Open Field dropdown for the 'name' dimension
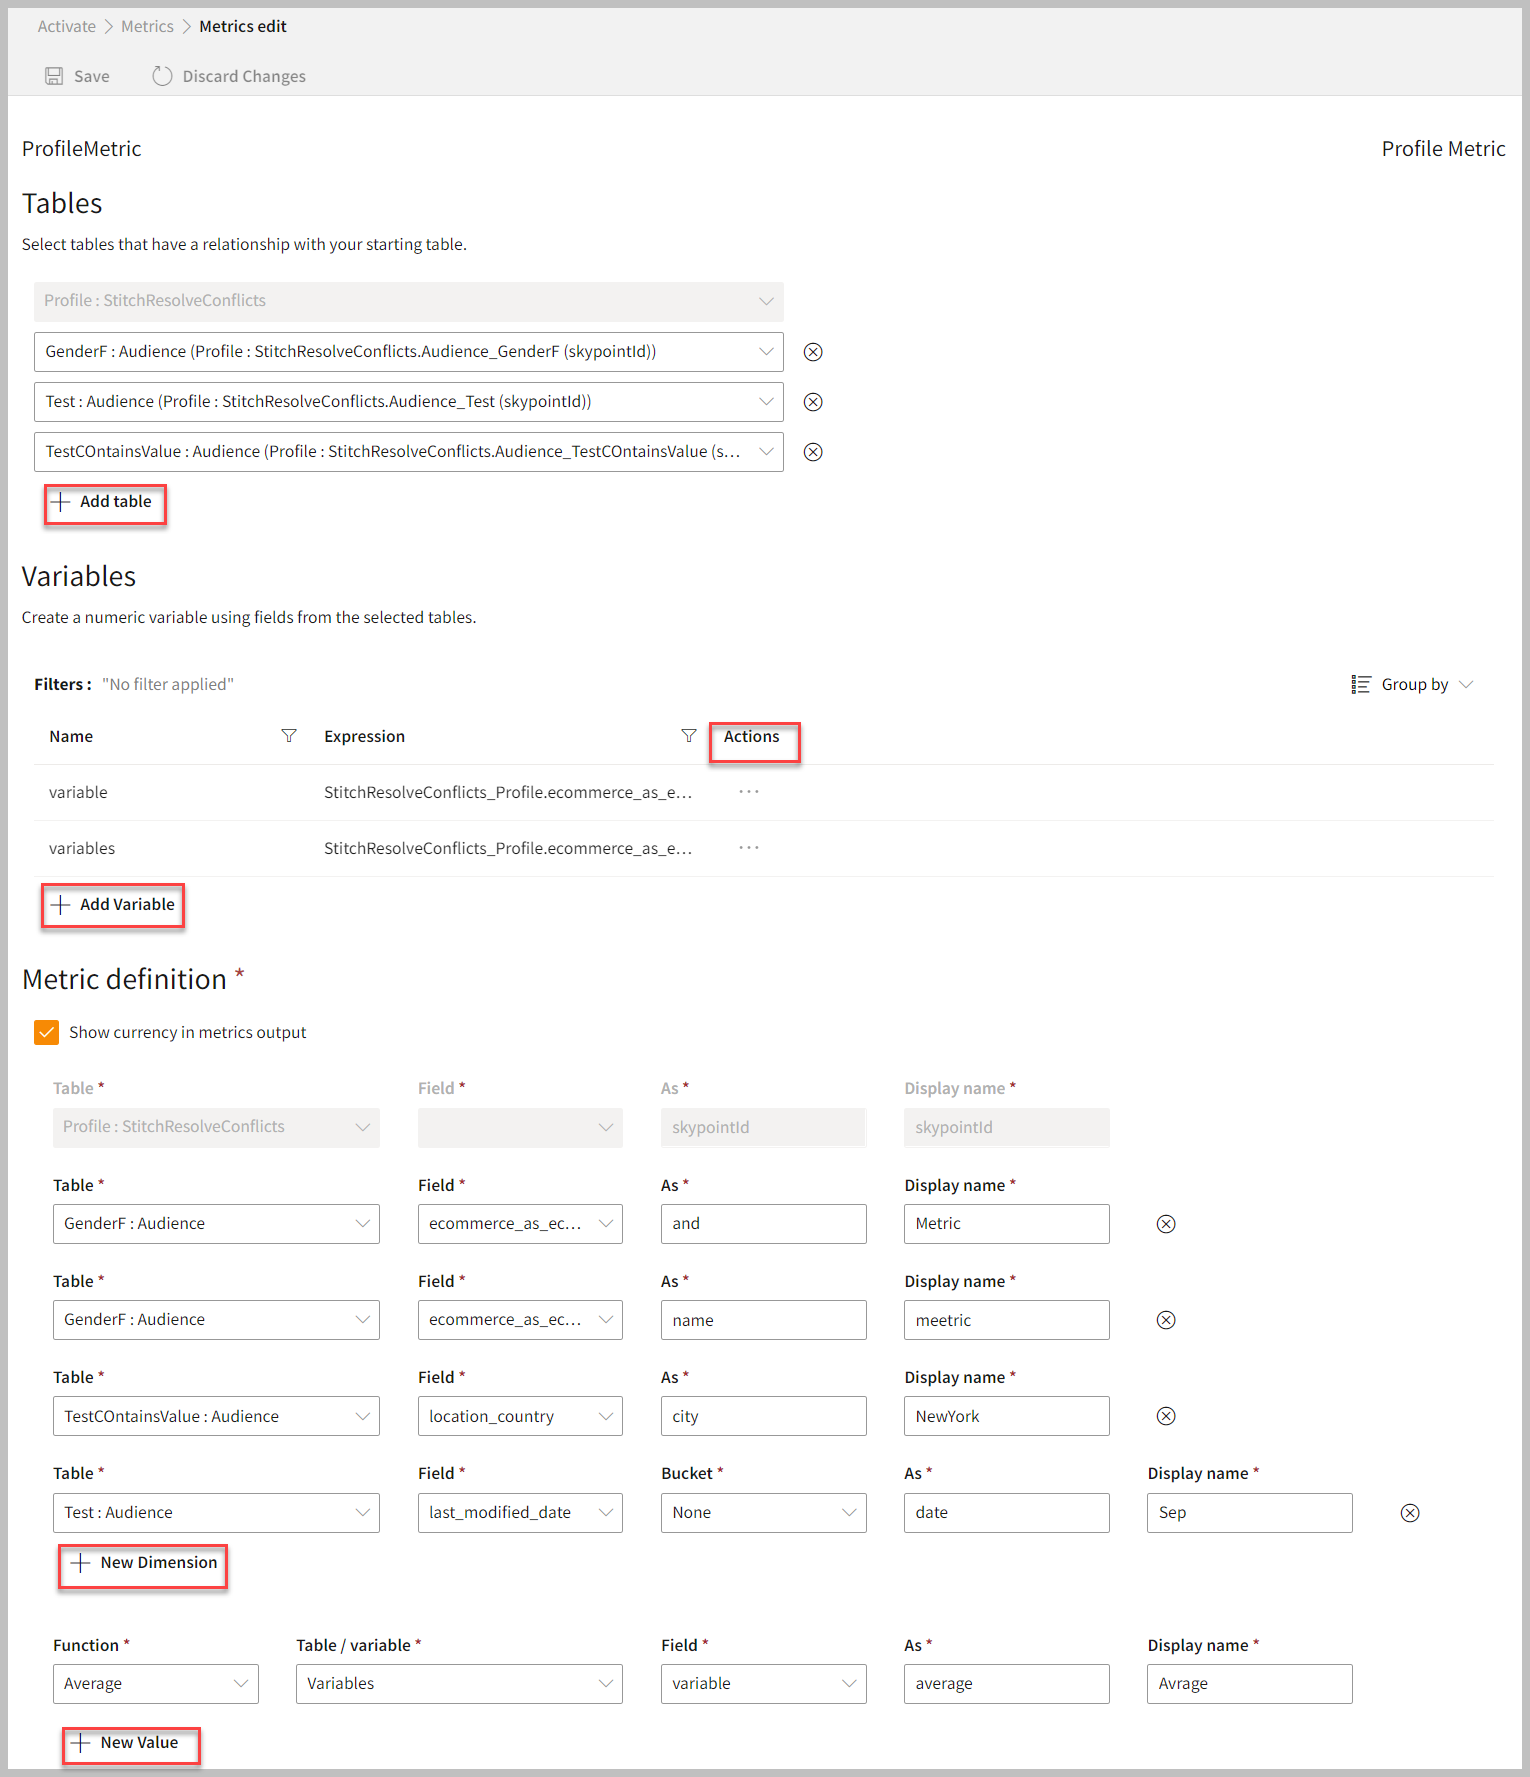Image resolution: width=1530 pixels, height=1777 pixels. click(520, 1320)
